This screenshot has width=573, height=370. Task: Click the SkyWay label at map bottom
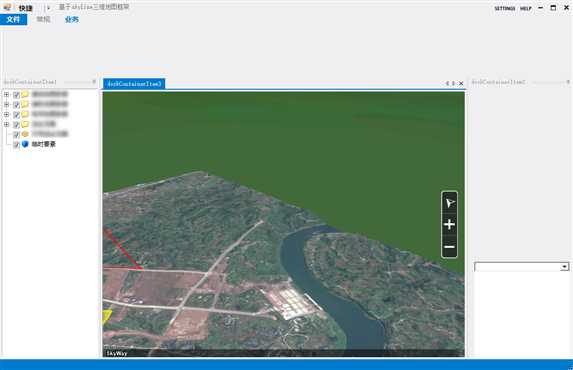[117, 353]
